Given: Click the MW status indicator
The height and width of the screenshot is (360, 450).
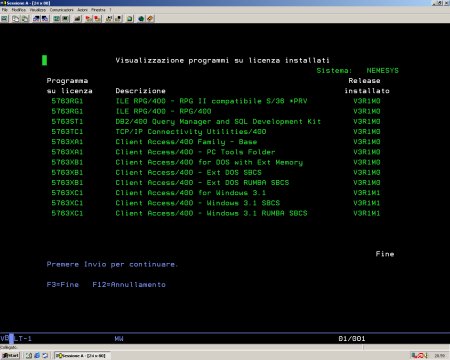Looking at the screenshot, I should click(x=119, y=339).
